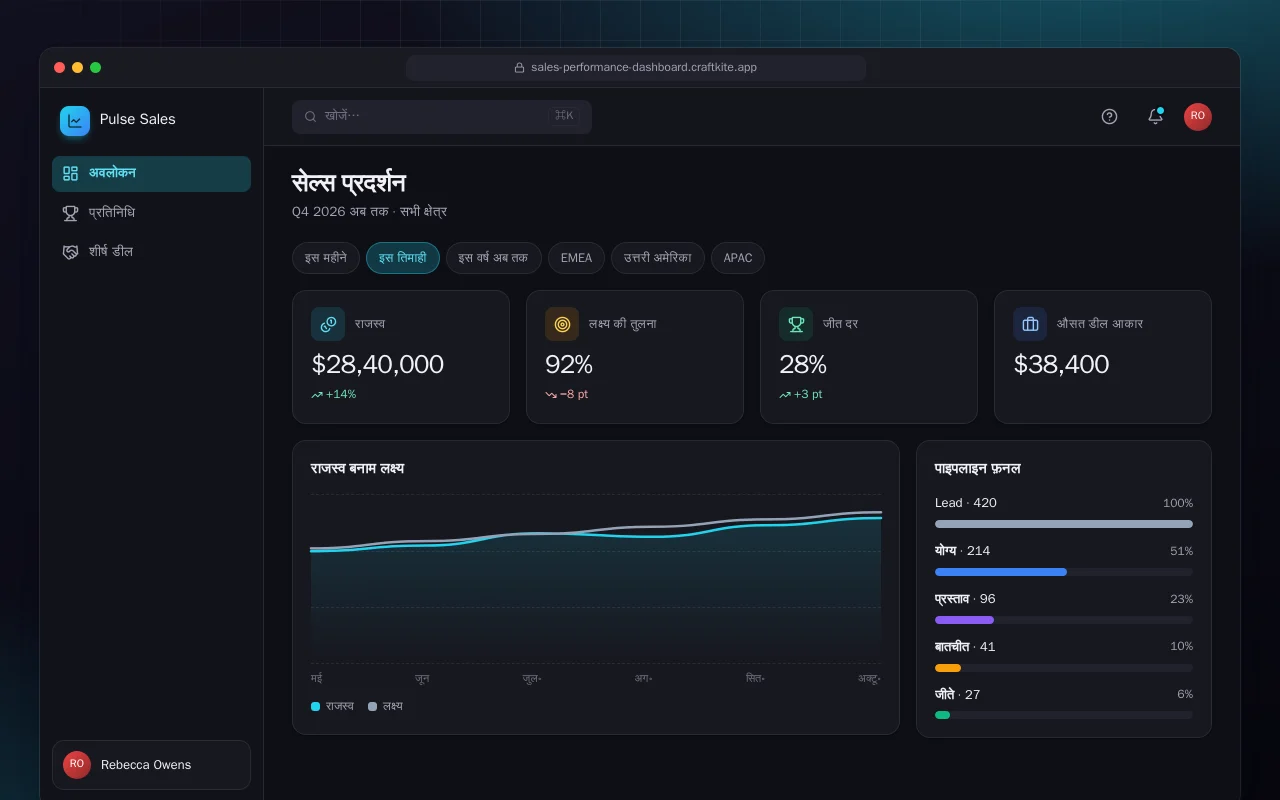Go to the प्रतिनिधि sidebar item

151,213
